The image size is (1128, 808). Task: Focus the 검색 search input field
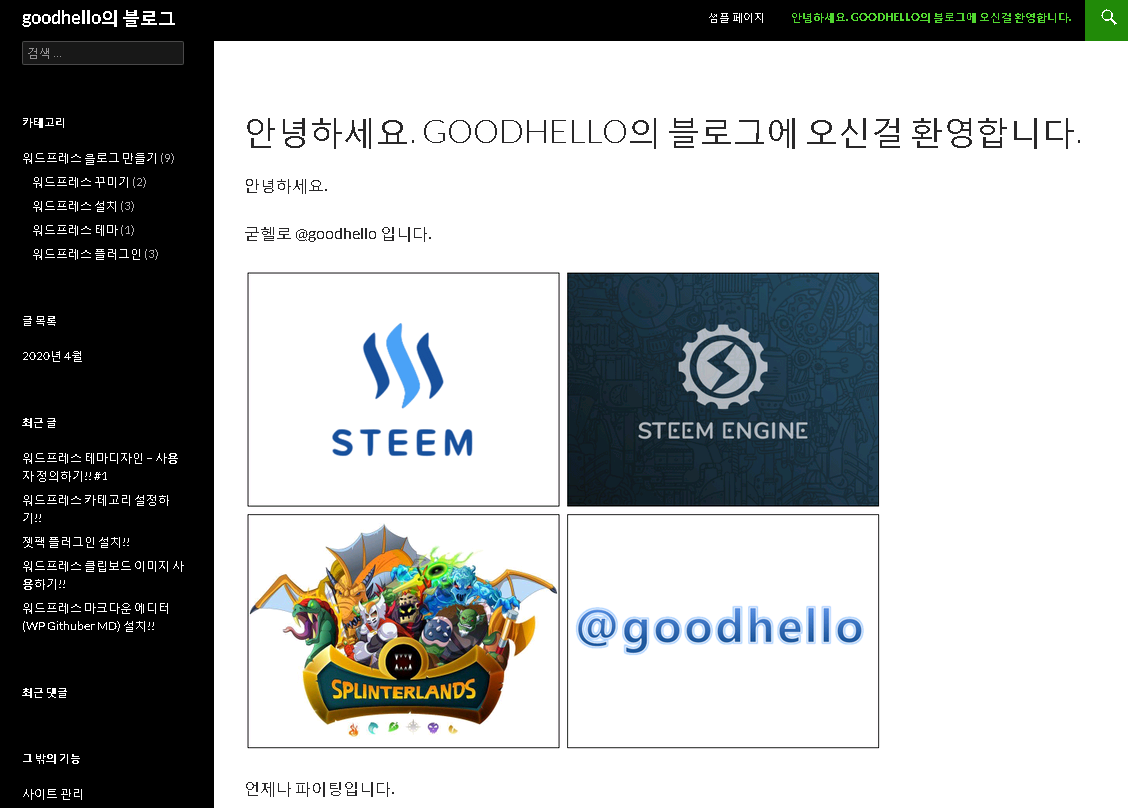click(x=103, y=53)
